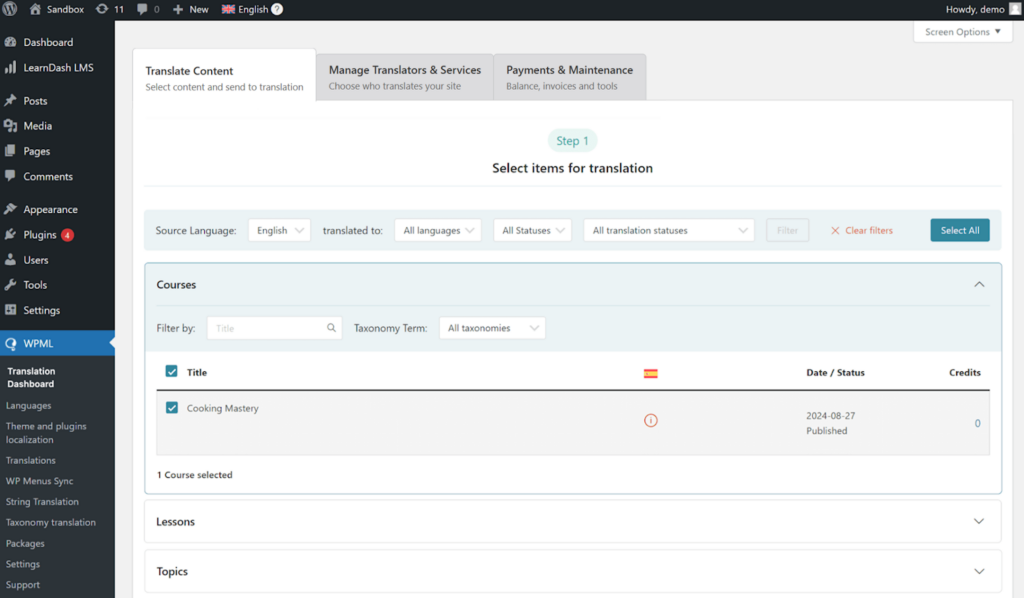This screenshot has width=1024, height=598.
Task: Click the Title filter input field
Action: click(274, 328)
